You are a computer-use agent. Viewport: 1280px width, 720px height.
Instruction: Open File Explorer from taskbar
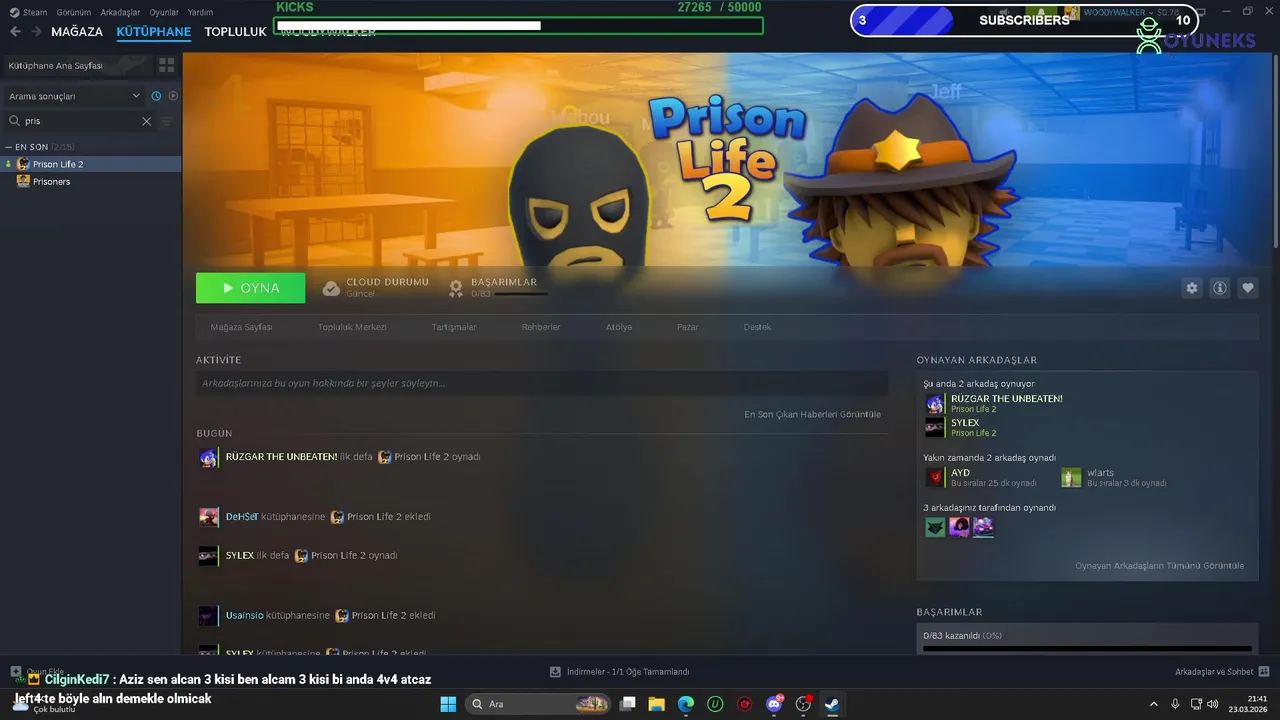point(657,704)
